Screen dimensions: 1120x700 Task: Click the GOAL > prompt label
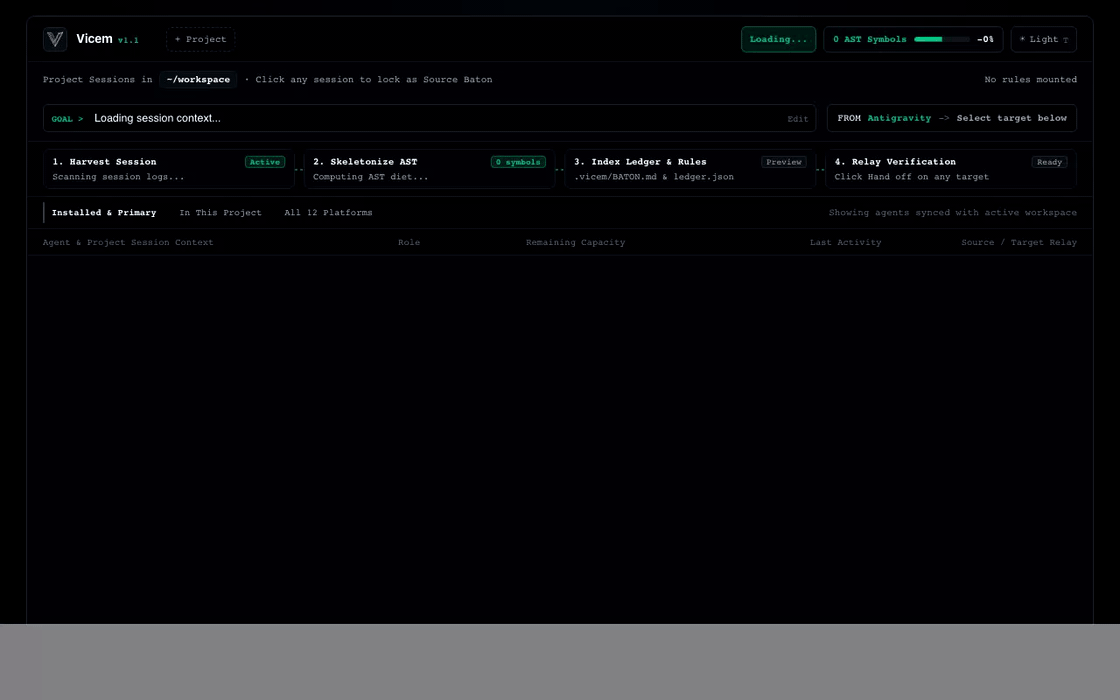(x=67, y=119)
